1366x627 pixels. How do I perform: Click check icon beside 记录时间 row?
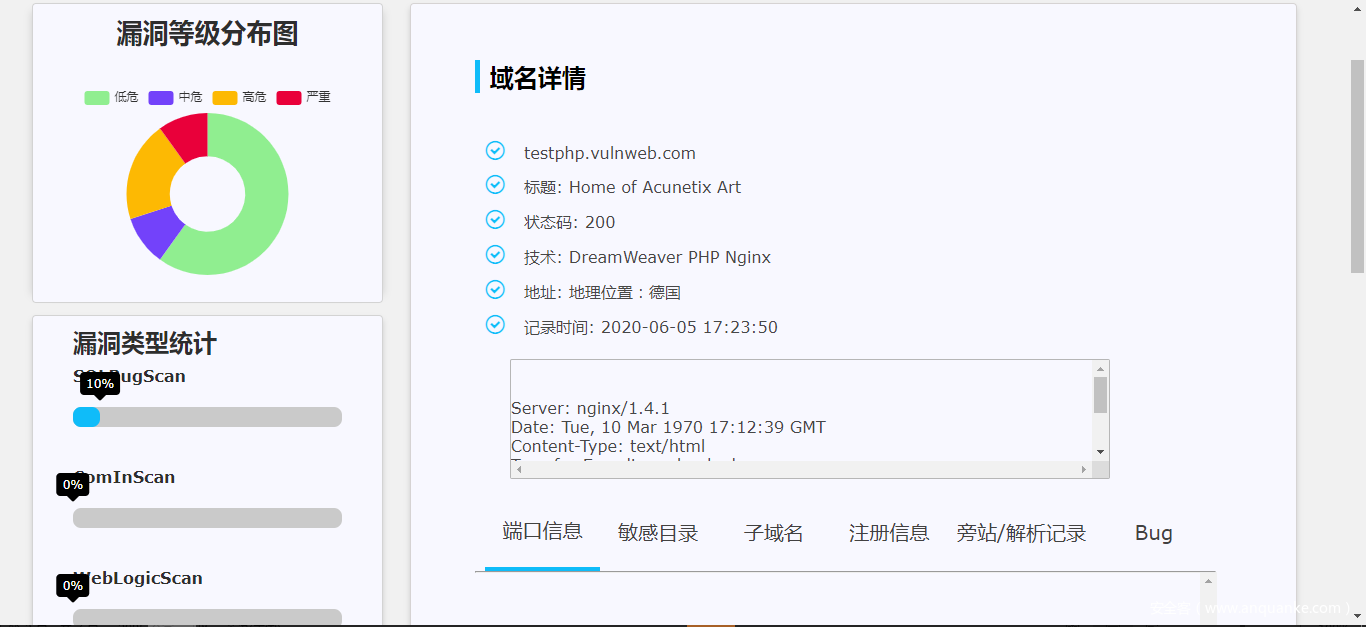[x=495, y=325]
